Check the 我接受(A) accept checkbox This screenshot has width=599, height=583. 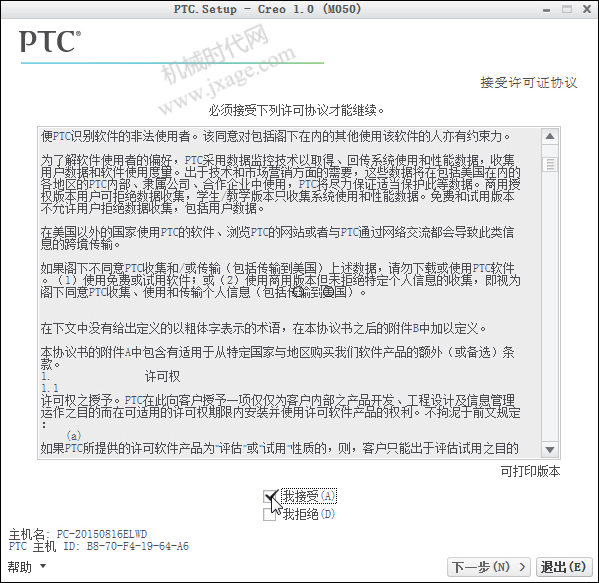[269, 497]
